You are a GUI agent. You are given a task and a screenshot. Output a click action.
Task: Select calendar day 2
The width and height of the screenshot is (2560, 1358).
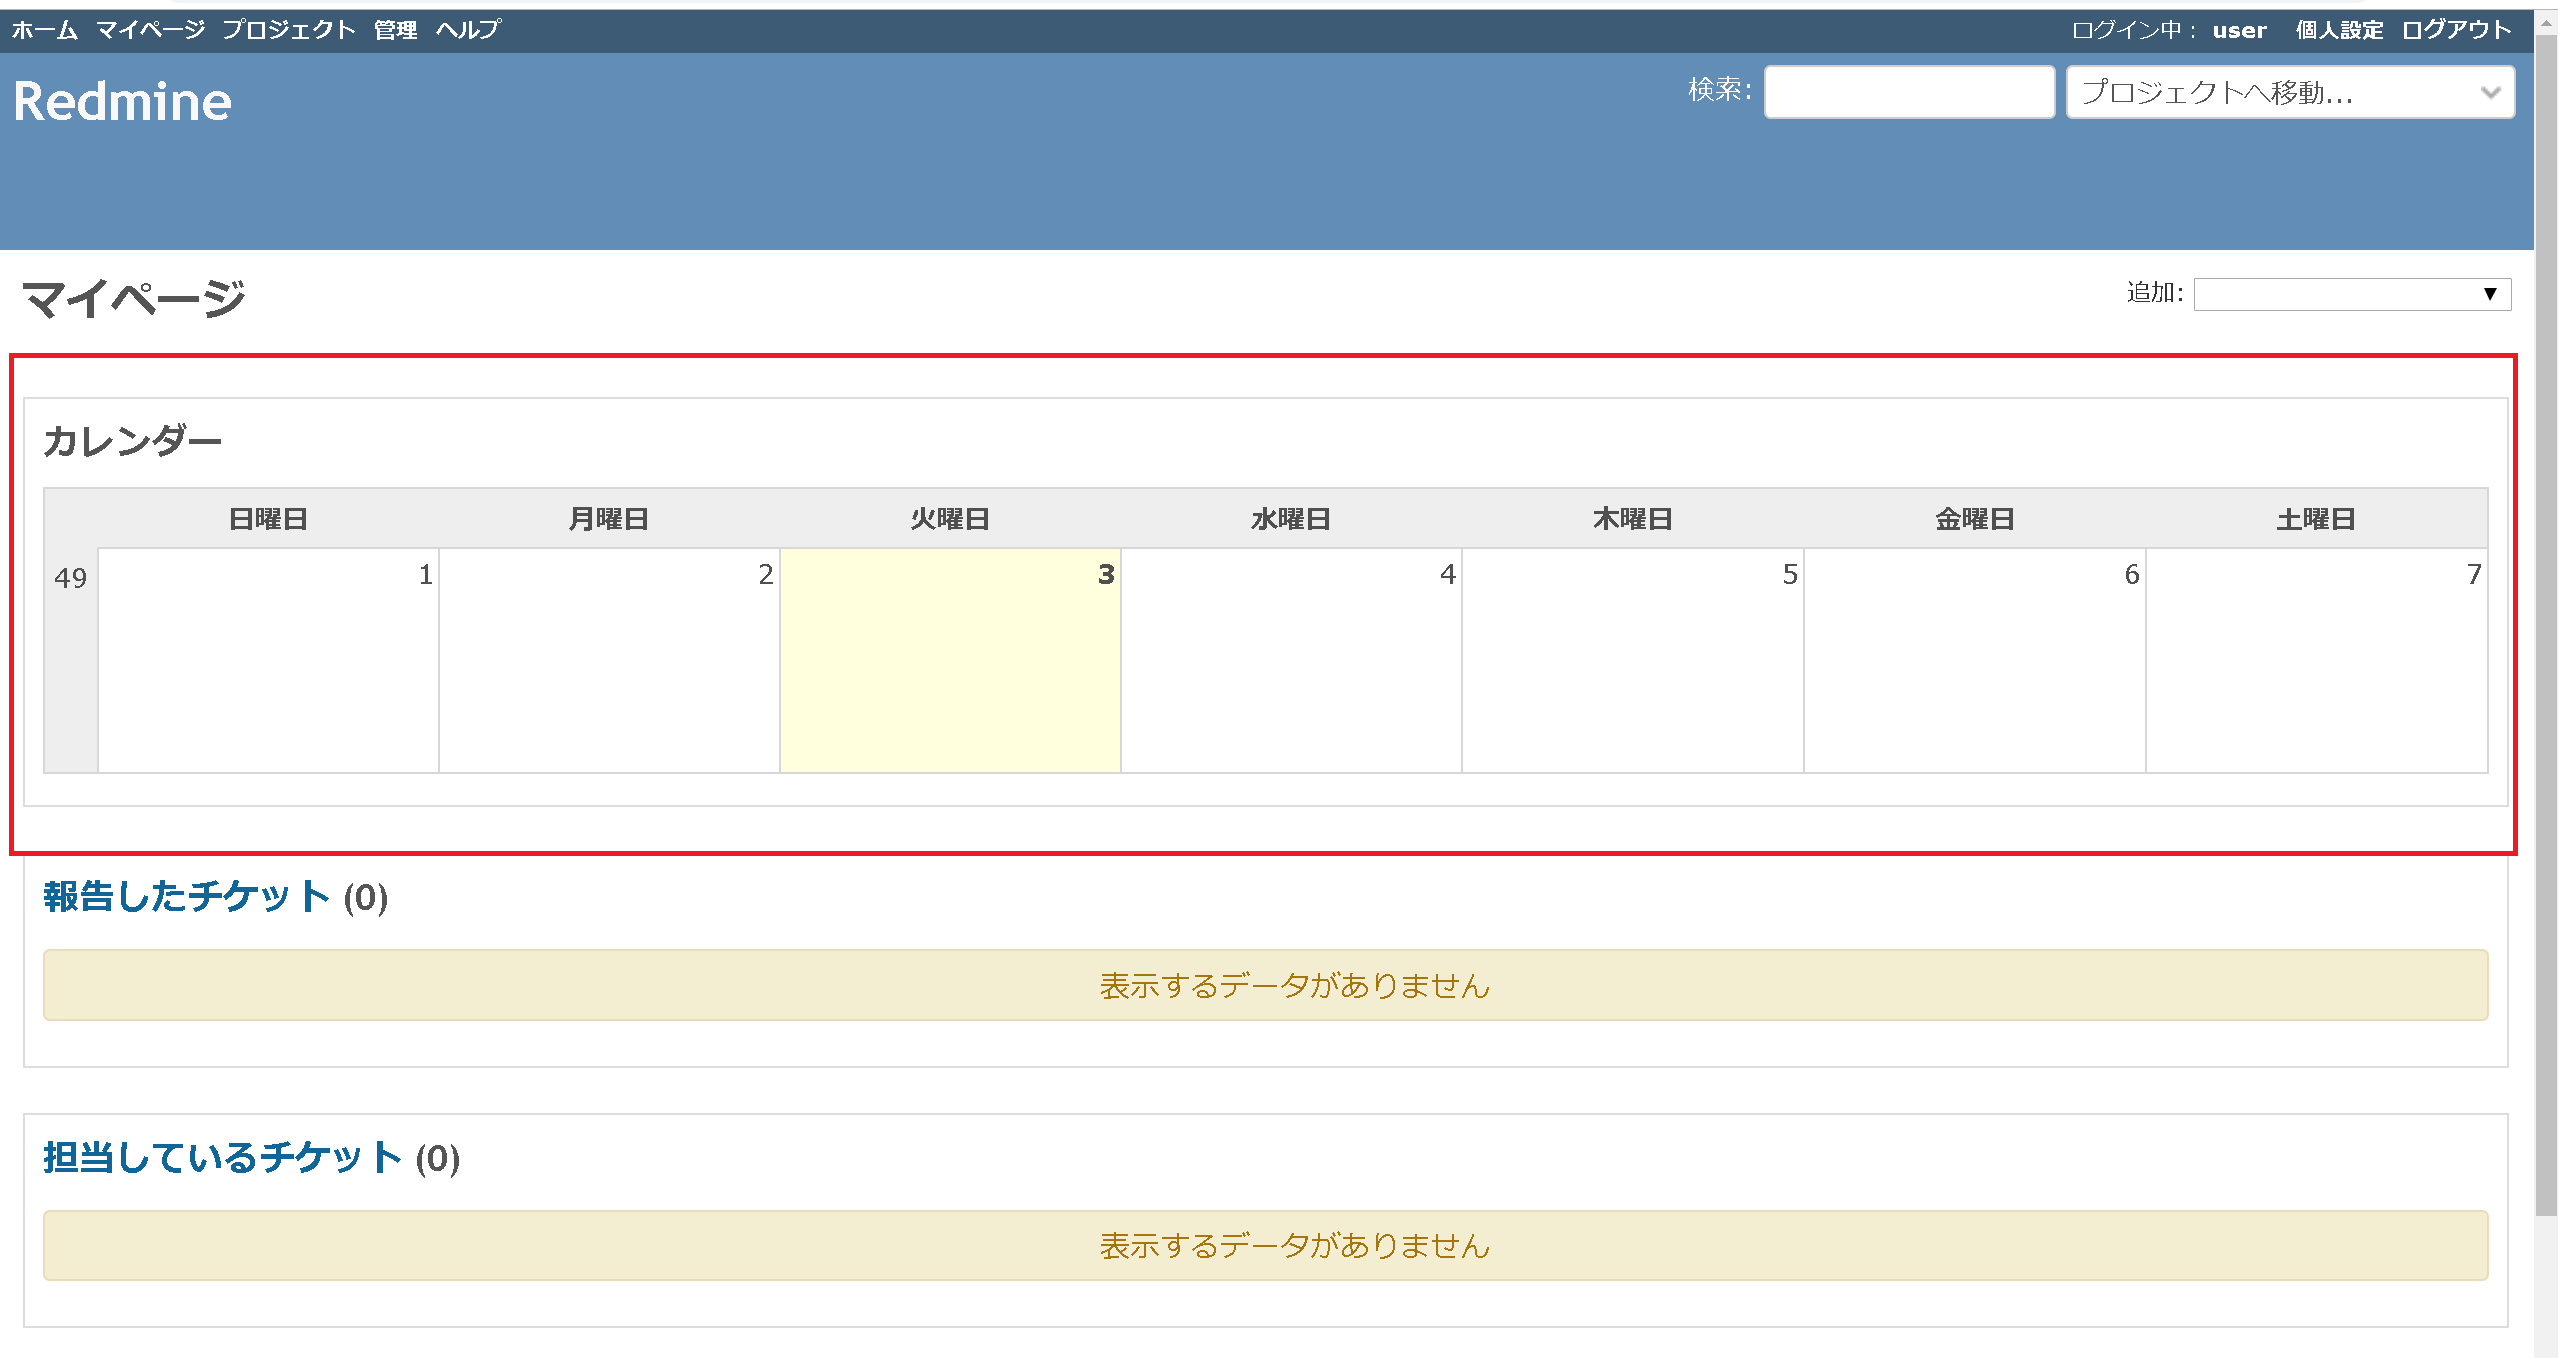click(609, 660)
